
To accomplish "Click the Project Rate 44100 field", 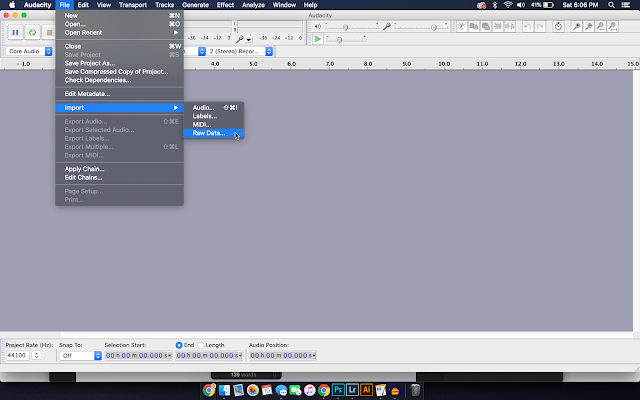I will click(x=18, y=356).
